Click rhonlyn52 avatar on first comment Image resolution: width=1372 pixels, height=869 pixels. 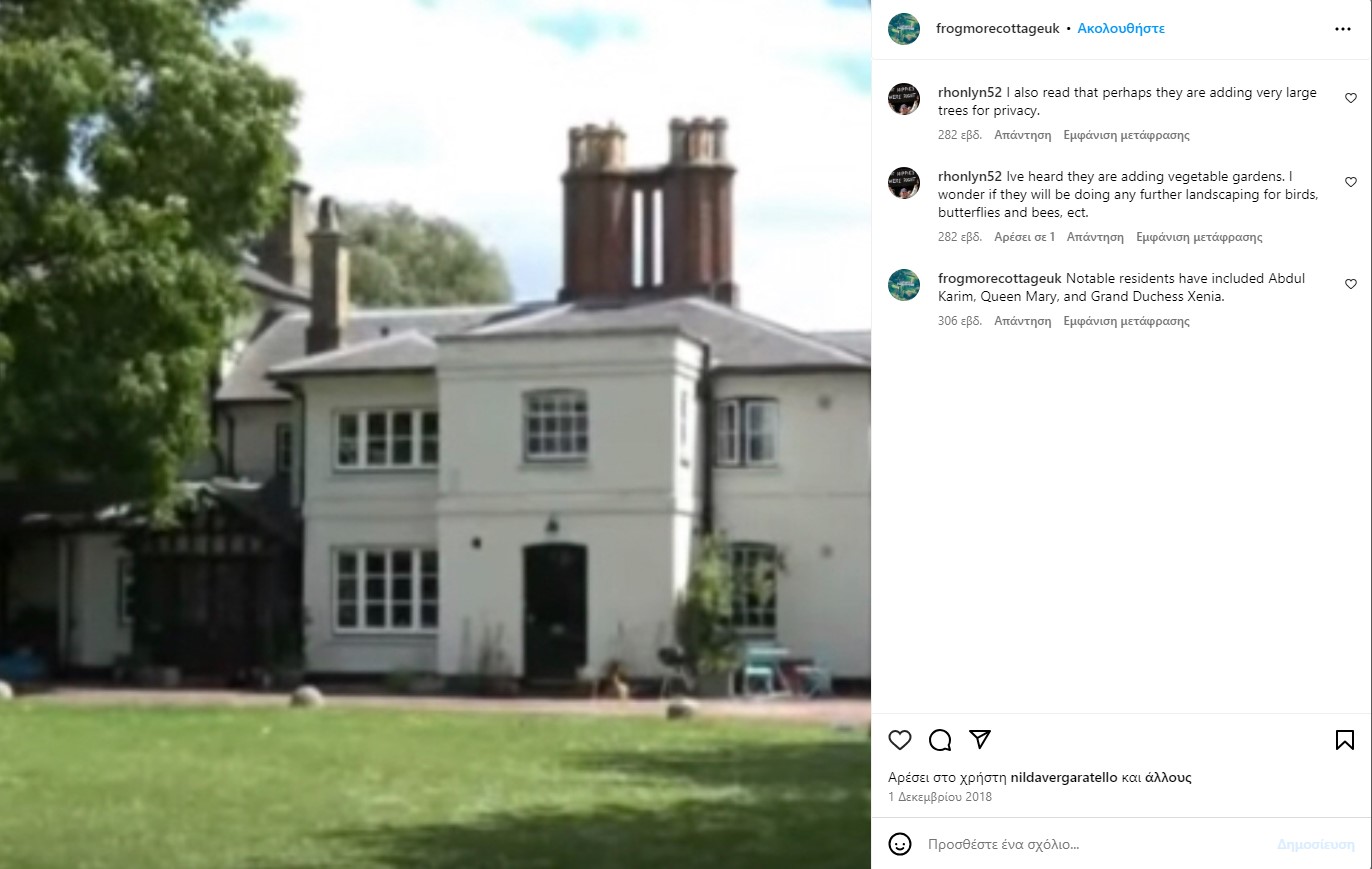[x=904, y=99]
